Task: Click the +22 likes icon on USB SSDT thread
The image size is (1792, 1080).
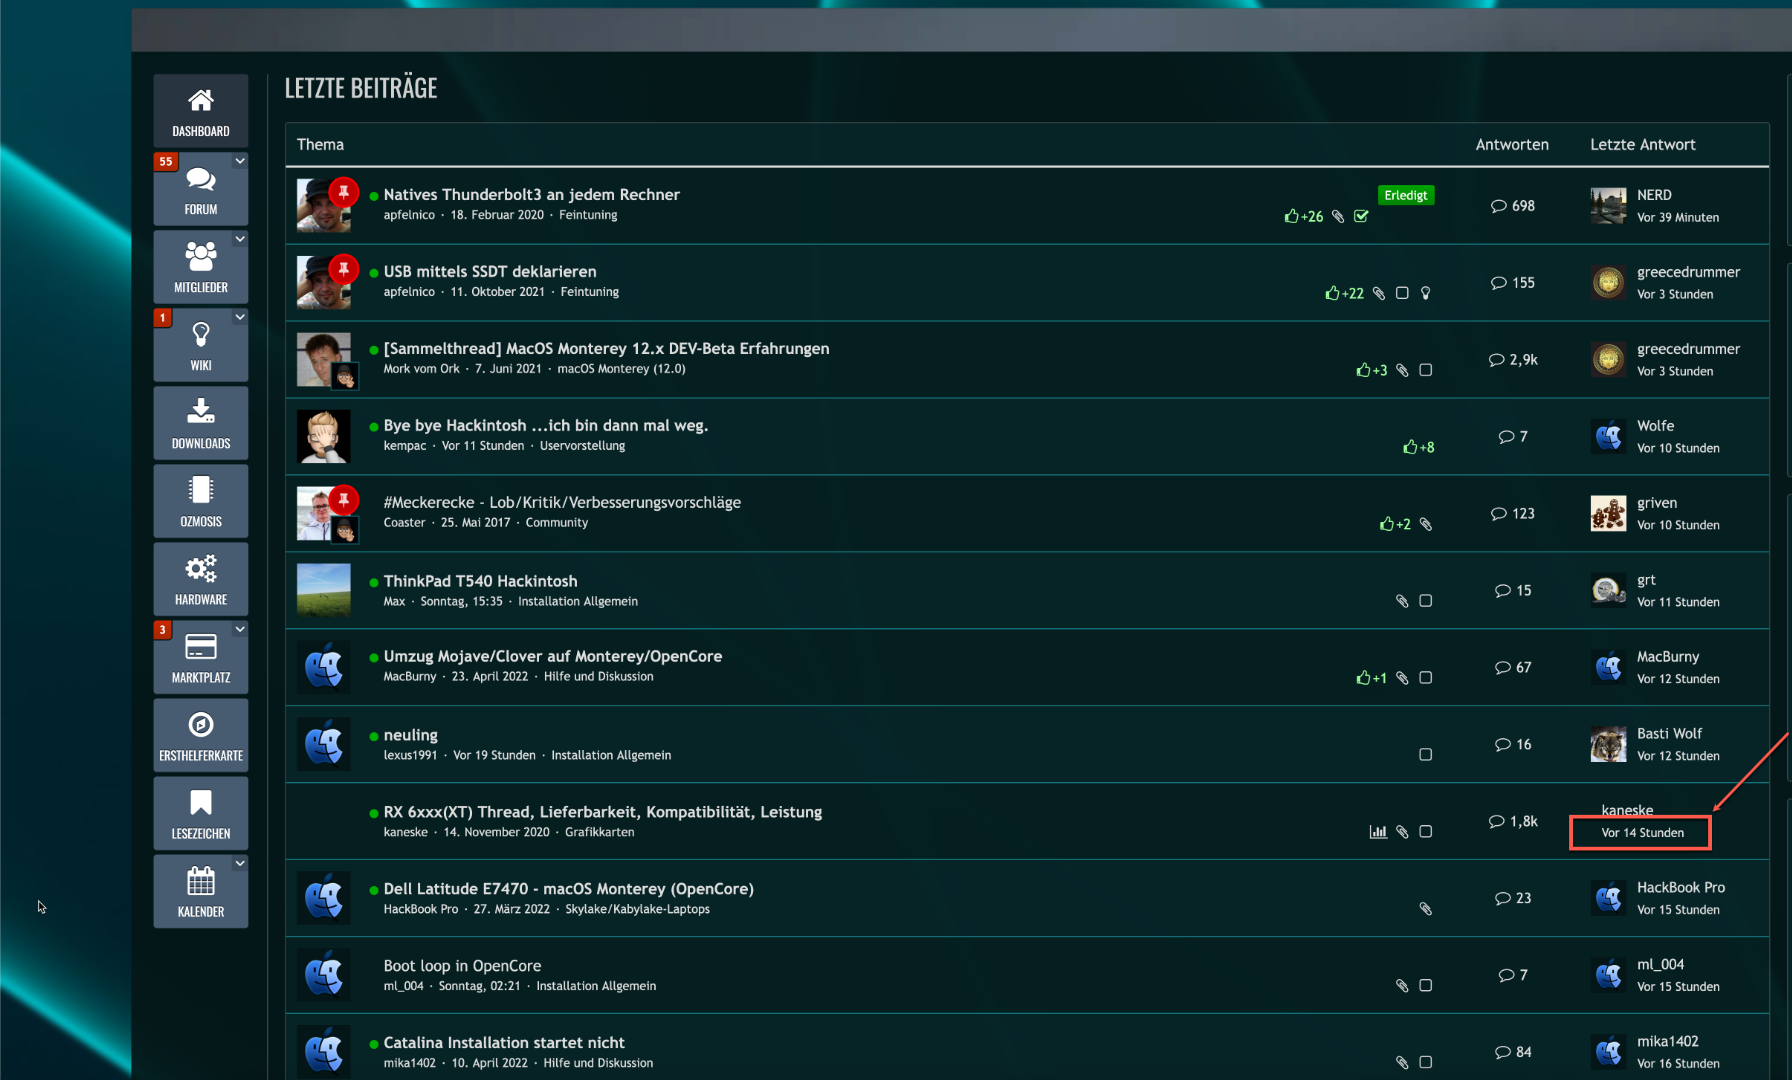Action: (1344, 293)
